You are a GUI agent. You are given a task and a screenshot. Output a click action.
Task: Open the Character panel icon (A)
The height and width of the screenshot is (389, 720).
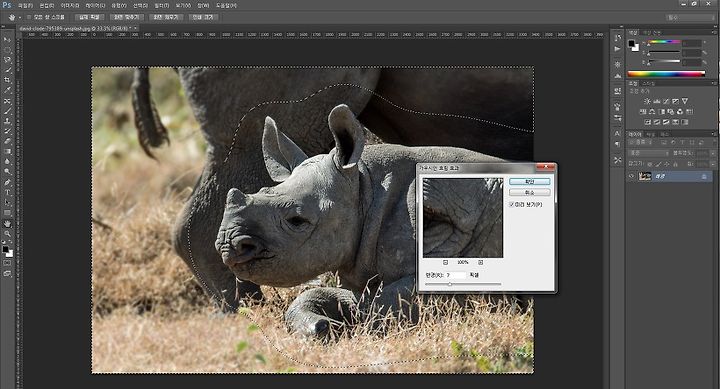pyautogui.click(x=617, y=133)
